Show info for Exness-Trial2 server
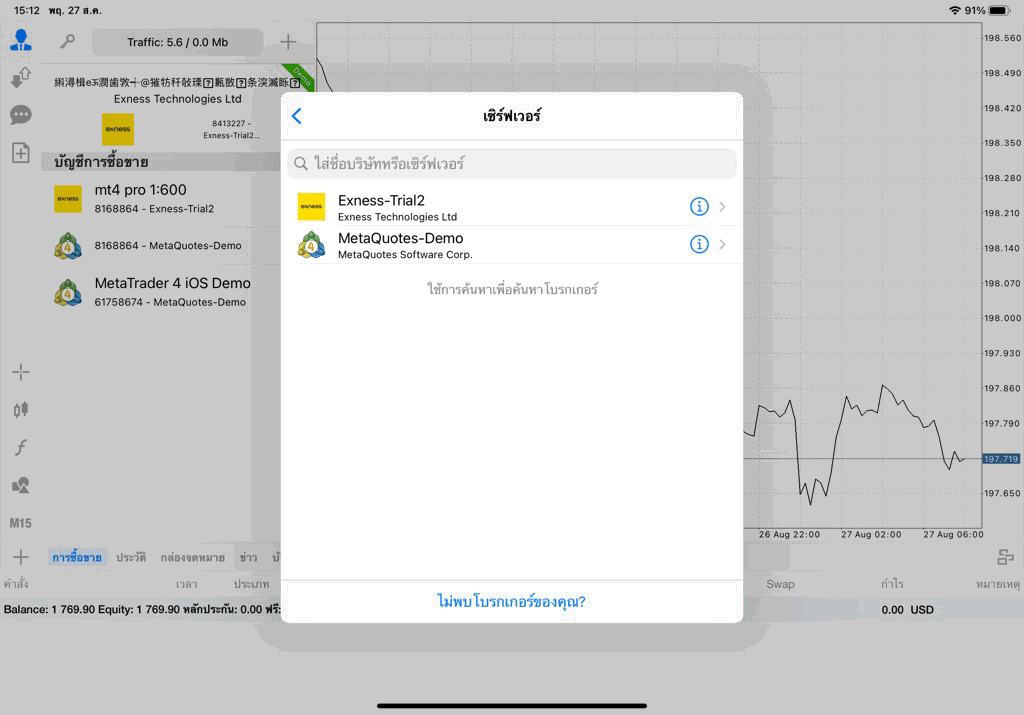 [x=699, y=206]
